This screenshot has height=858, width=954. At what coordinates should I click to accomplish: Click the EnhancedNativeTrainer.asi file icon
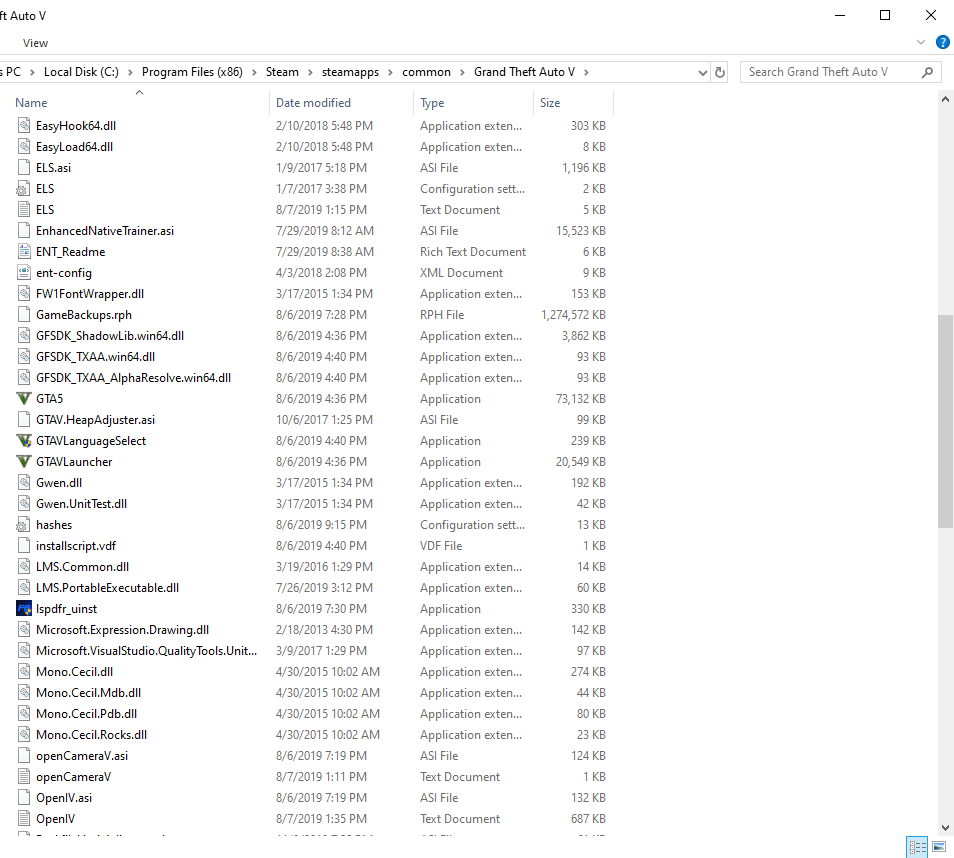[24, 231]
